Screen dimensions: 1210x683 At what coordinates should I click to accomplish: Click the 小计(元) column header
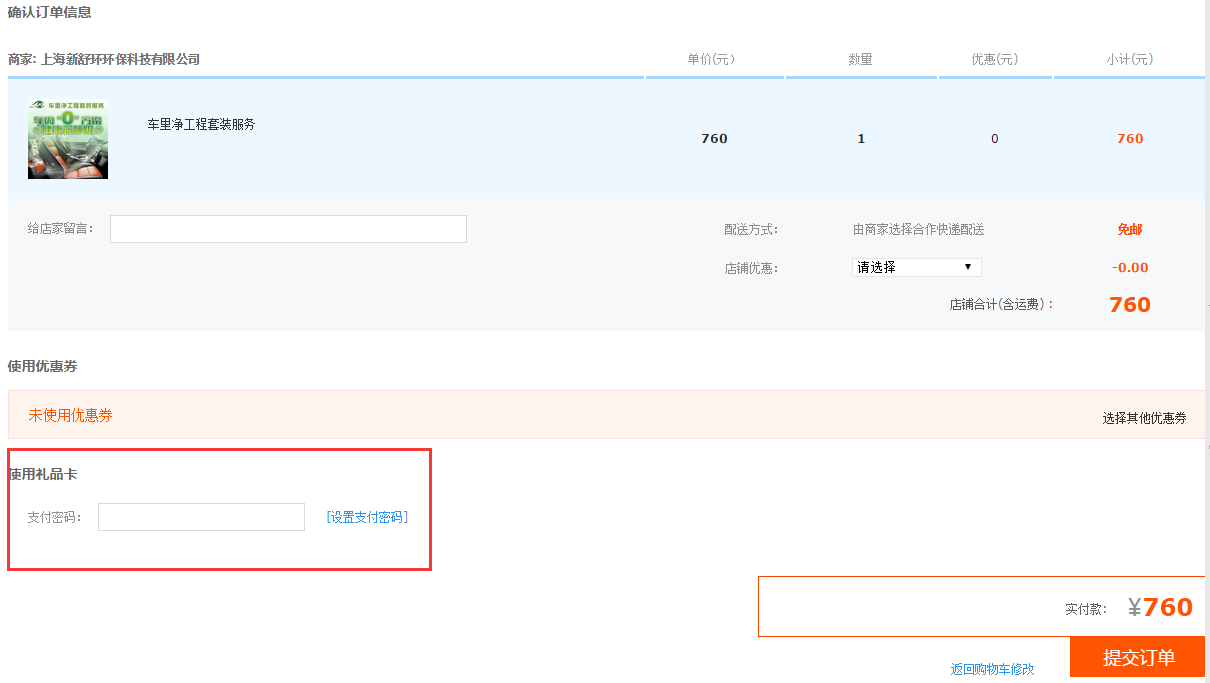coord(1129,59)
